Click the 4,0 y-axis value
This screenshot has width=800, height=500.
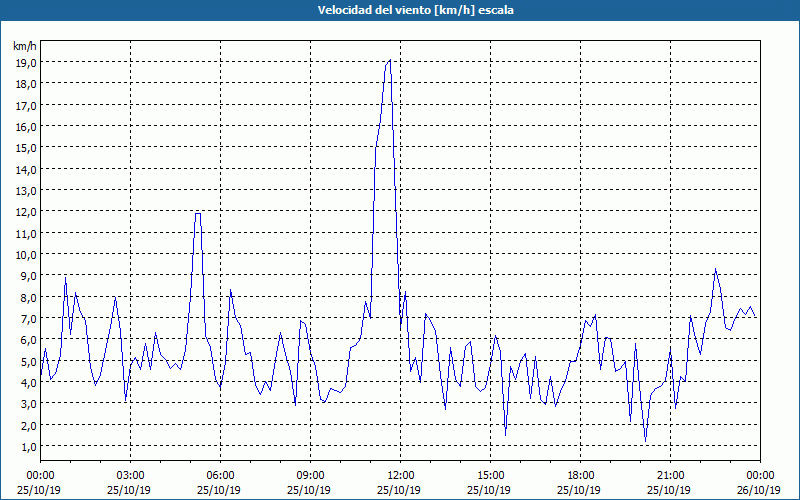(x=28, y=383)
